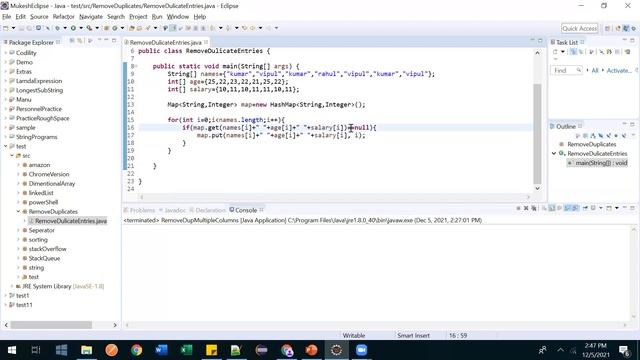640x360 pixels.
Task: Click the All link in Task List
Action: pos(595,71)
